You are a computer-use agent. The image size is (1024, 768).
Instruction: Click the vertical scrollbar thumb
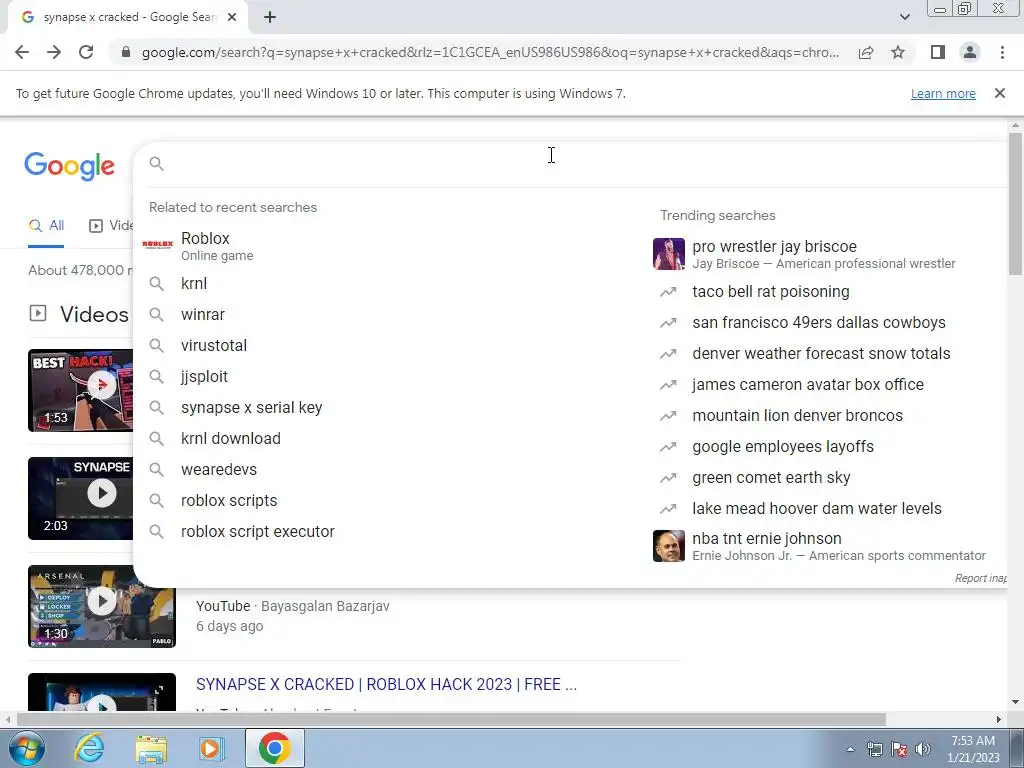1015,204
